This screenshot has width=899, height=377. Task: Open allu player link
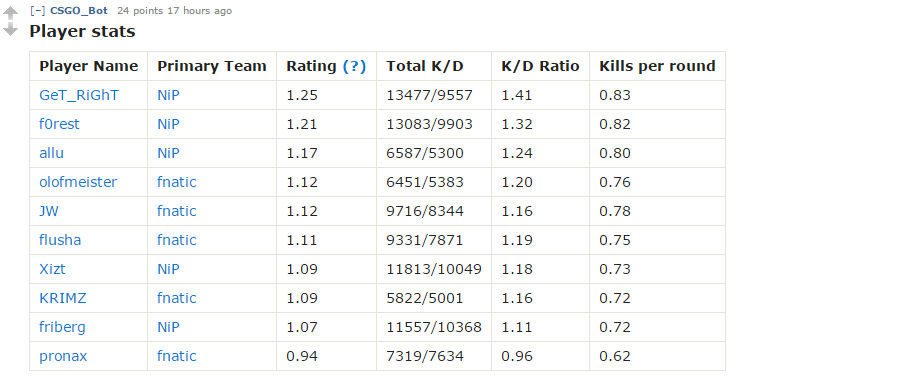coord(52,153)
